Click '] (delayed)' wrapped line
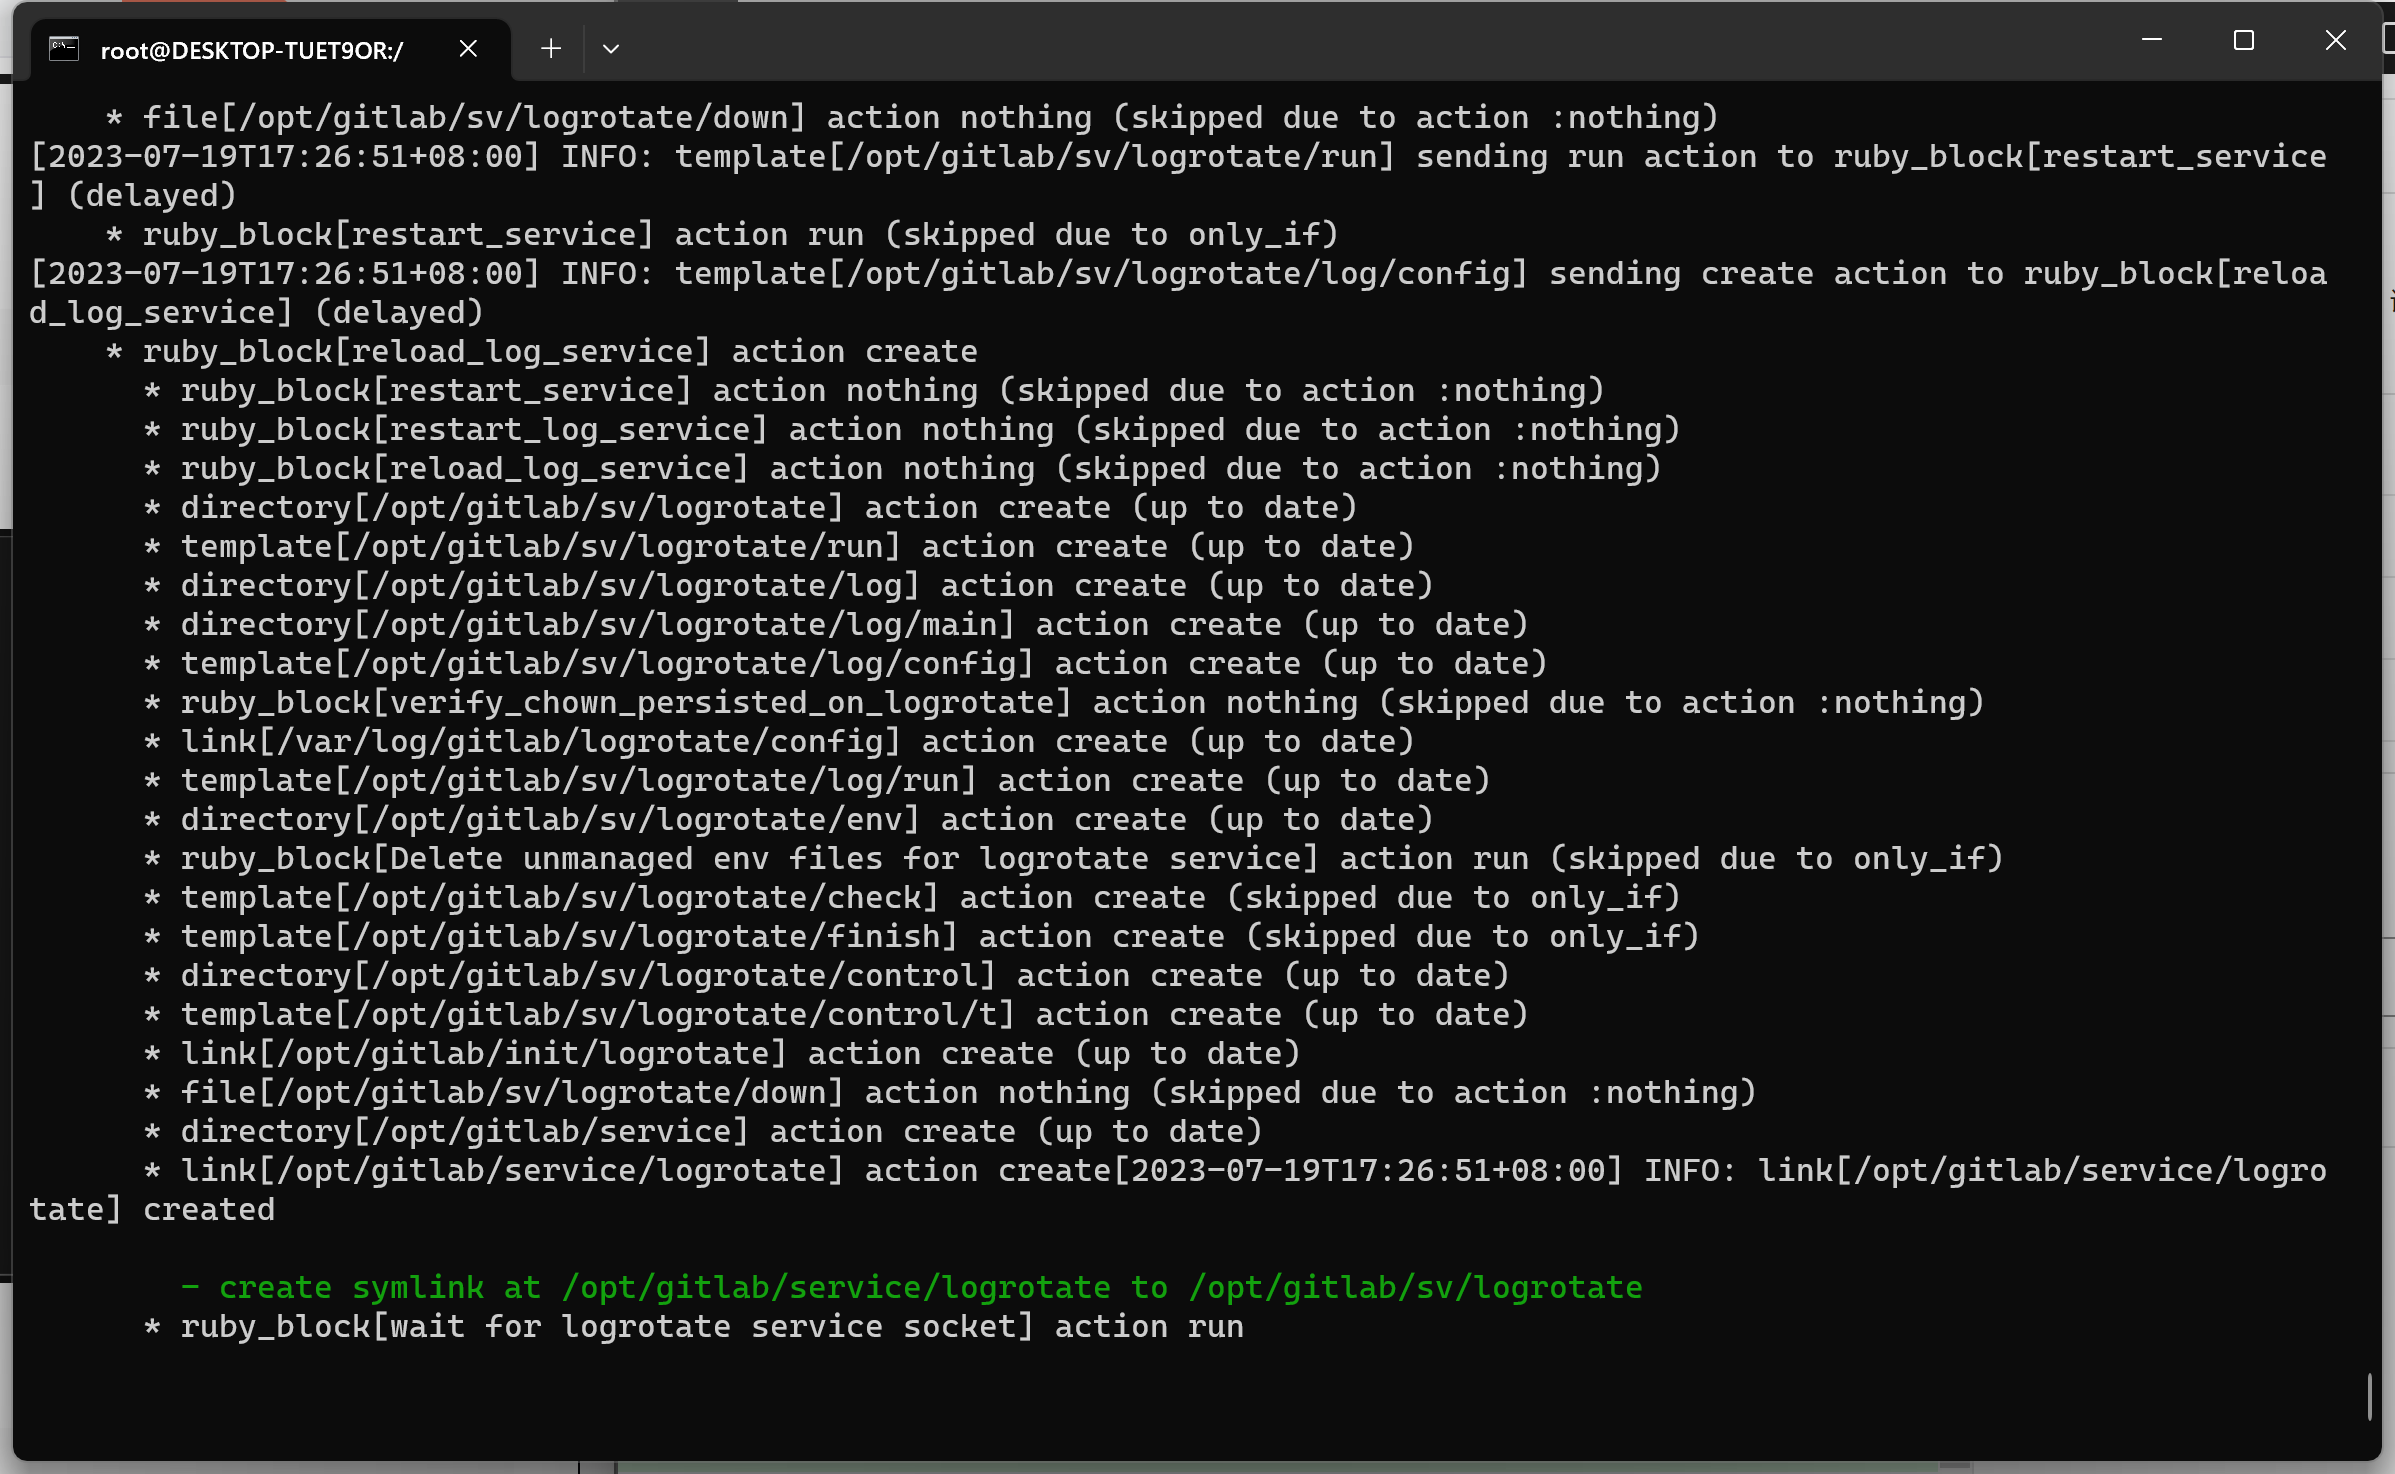This screenshot has width=2395, height=1474. (133, 195)
